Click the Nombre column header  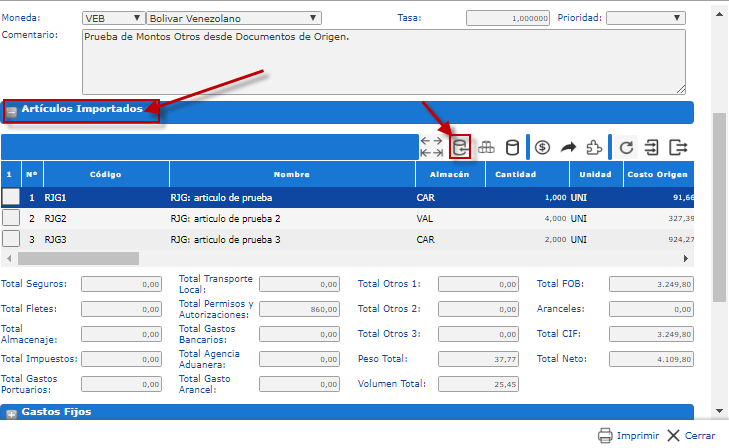291,174
